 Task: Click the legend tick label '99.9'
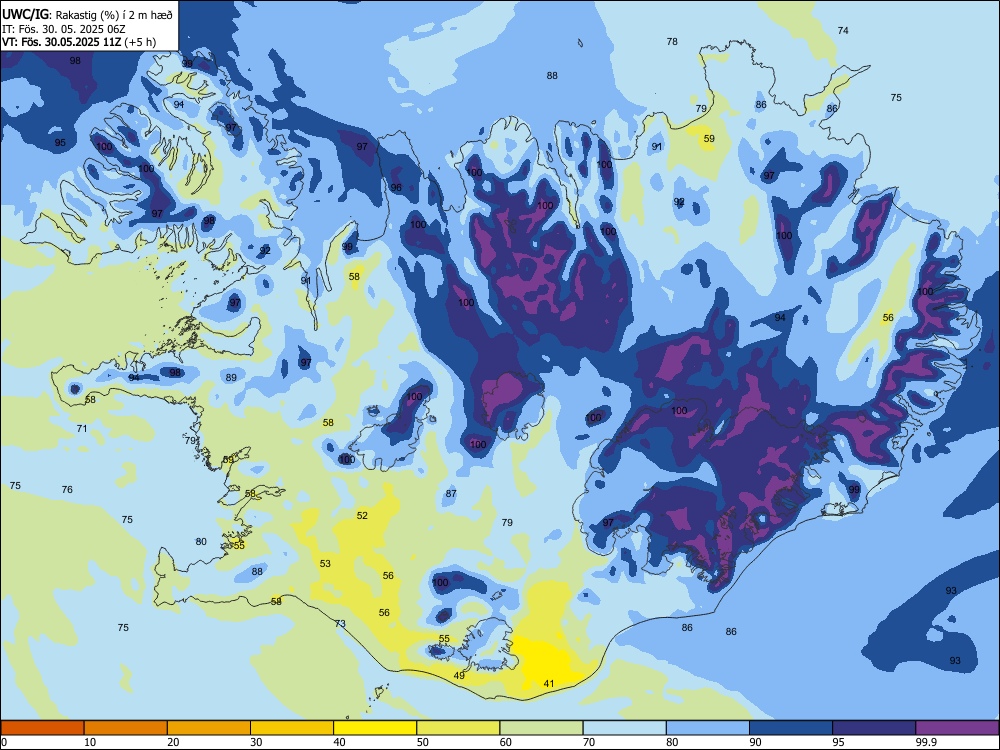(926, 742)
